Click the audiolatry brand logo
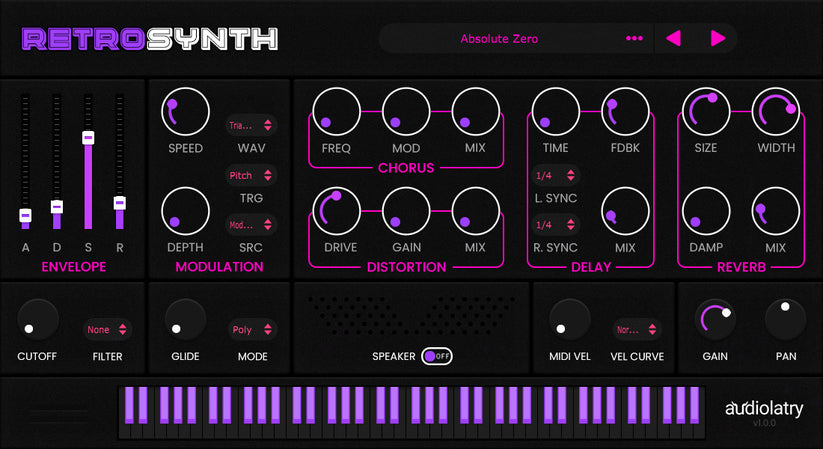823x449 pixels. point(764,409)
